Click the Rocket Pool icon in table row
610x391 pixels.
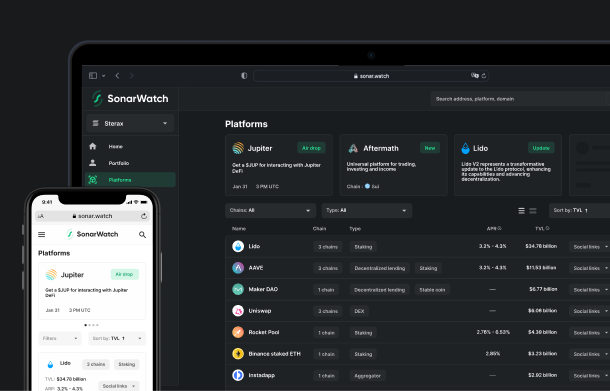coord(238,332)
